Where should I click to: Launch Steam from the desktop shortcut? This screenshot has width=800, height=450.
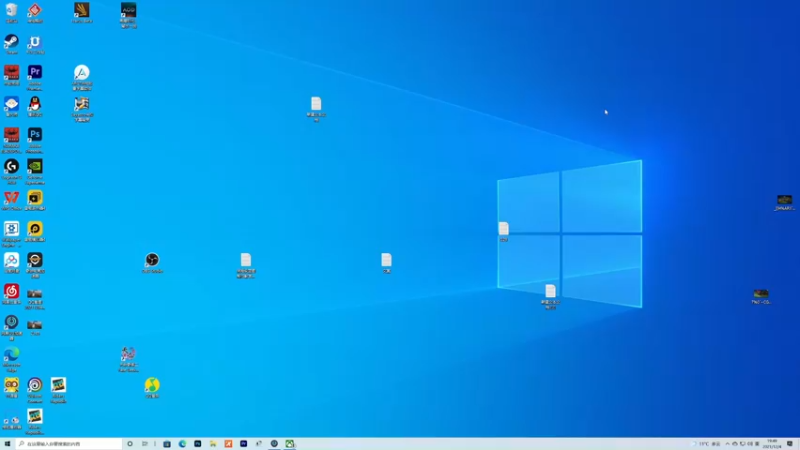click(x=11, y=44)
